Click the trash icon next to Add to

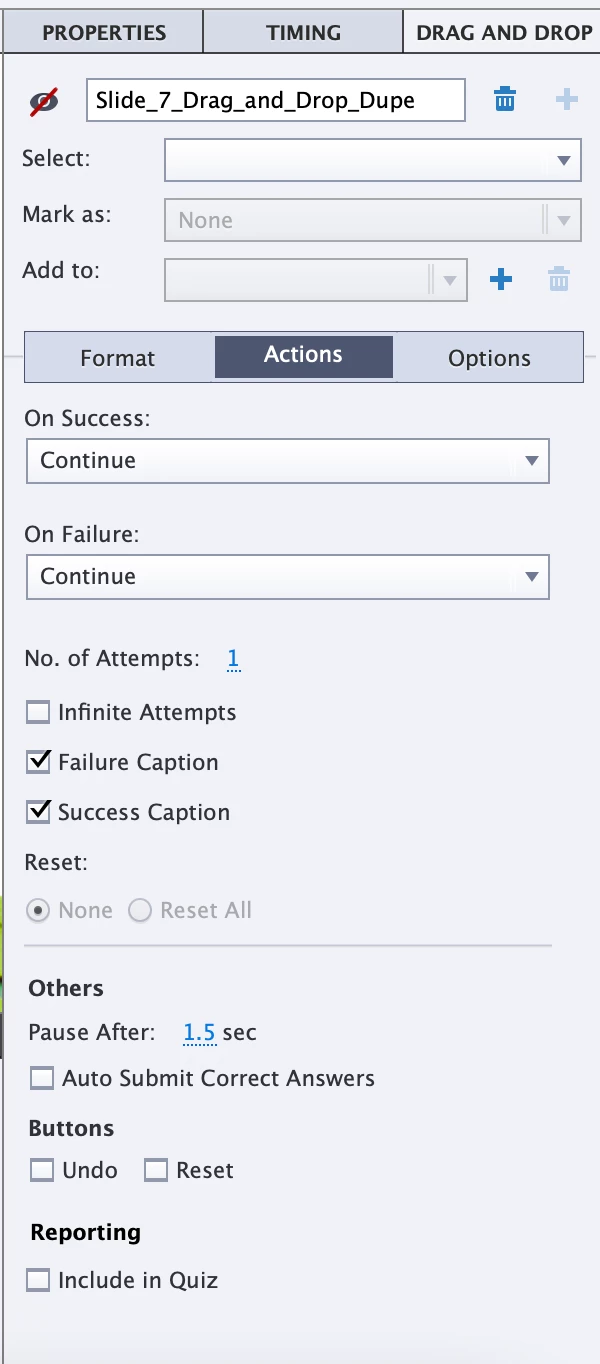pyautogui.click(x=559, y=280)
